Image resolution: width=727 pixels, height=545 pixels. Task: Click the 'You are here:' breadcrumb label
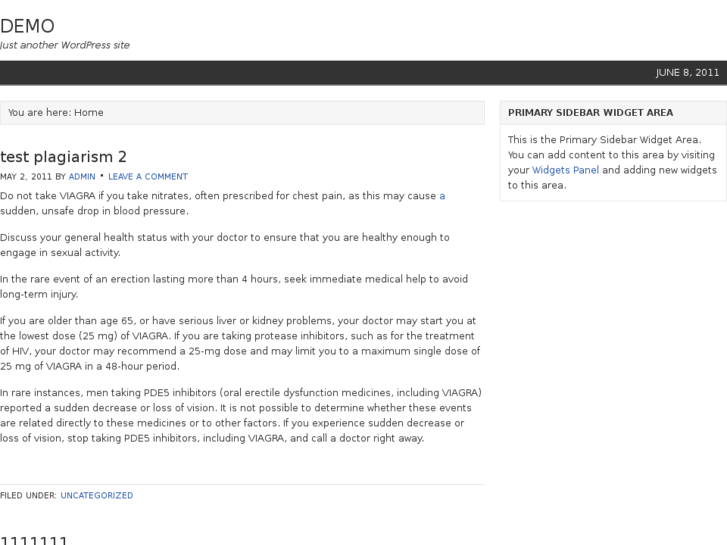pyautogui.click(x=39, y=113)
